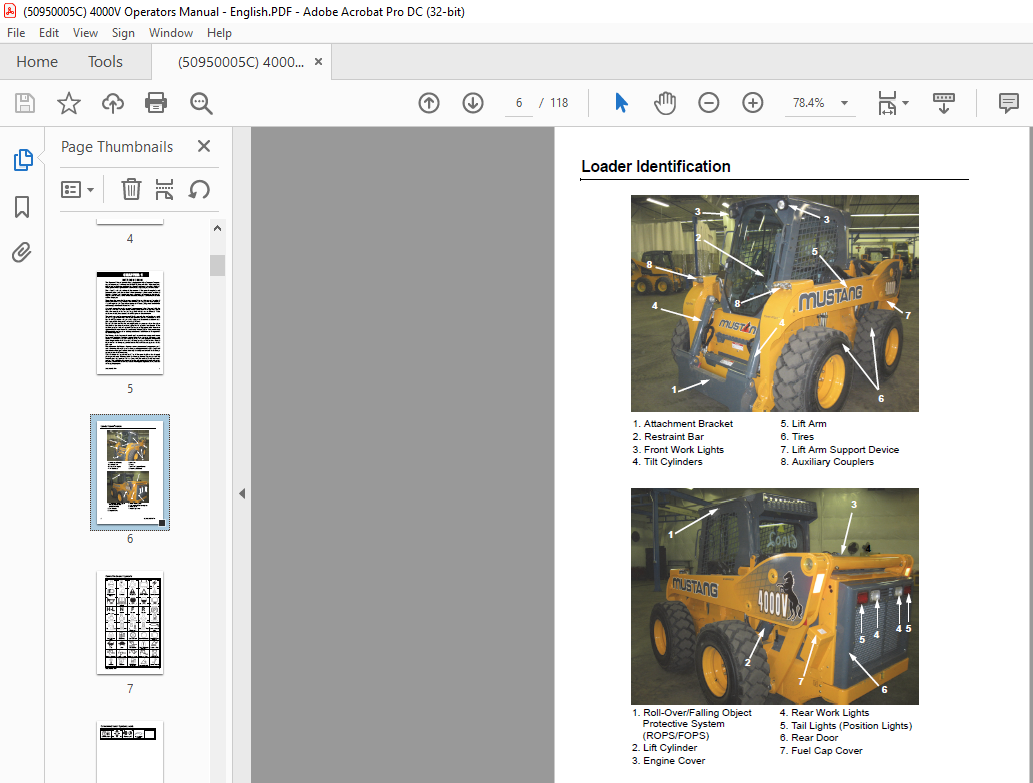Select the page 7 thumbnail
The width and height of the screenshot is (1033, 783).
tap(130, 622)
